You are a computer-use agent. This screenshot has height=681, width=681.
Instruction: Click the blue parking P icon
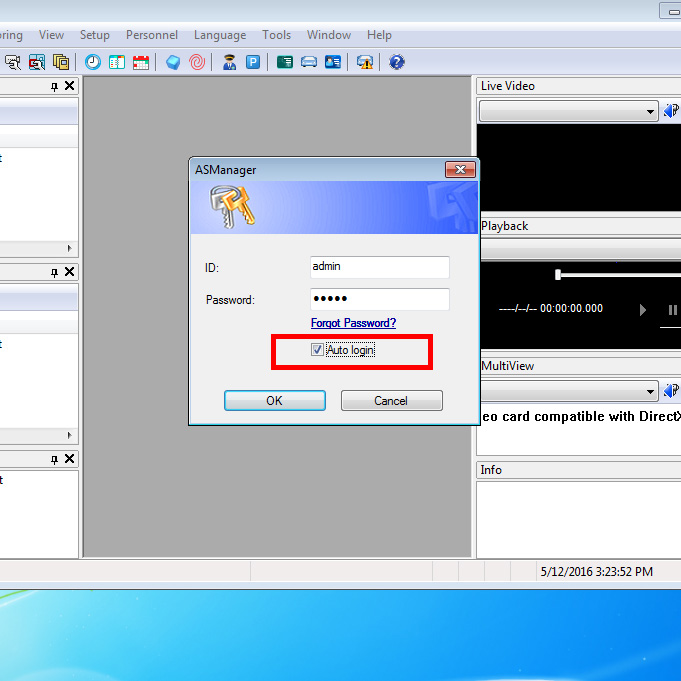[253, 62]
